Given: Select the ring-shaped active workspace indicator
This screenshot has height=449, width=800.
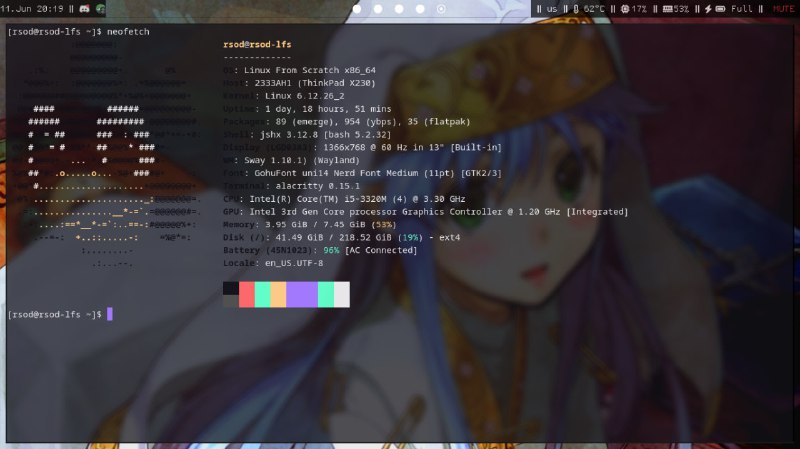Looking at the screenshot, I should pyautogui.click(x=441, y=9).
